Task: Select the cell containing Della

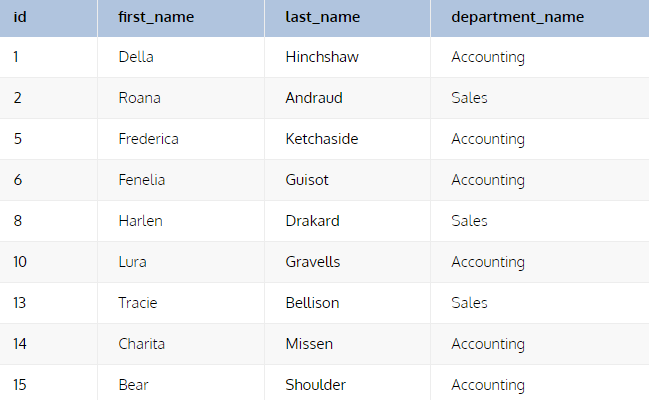Action: pyautogui.click(x=136, y=57)
